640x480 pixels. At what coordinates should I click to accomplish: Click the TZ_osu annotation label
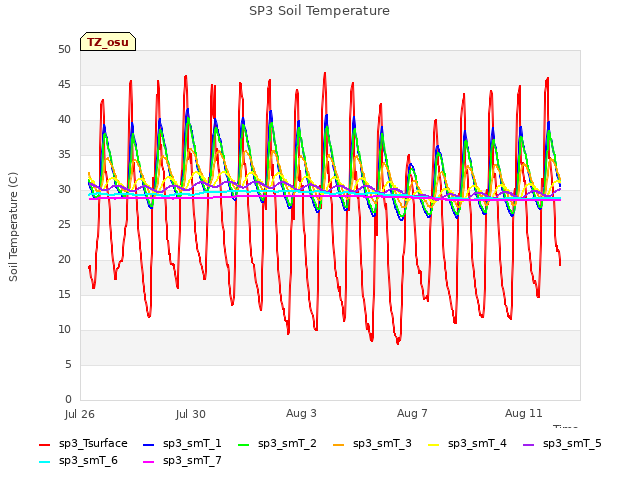tap(108, 42)
